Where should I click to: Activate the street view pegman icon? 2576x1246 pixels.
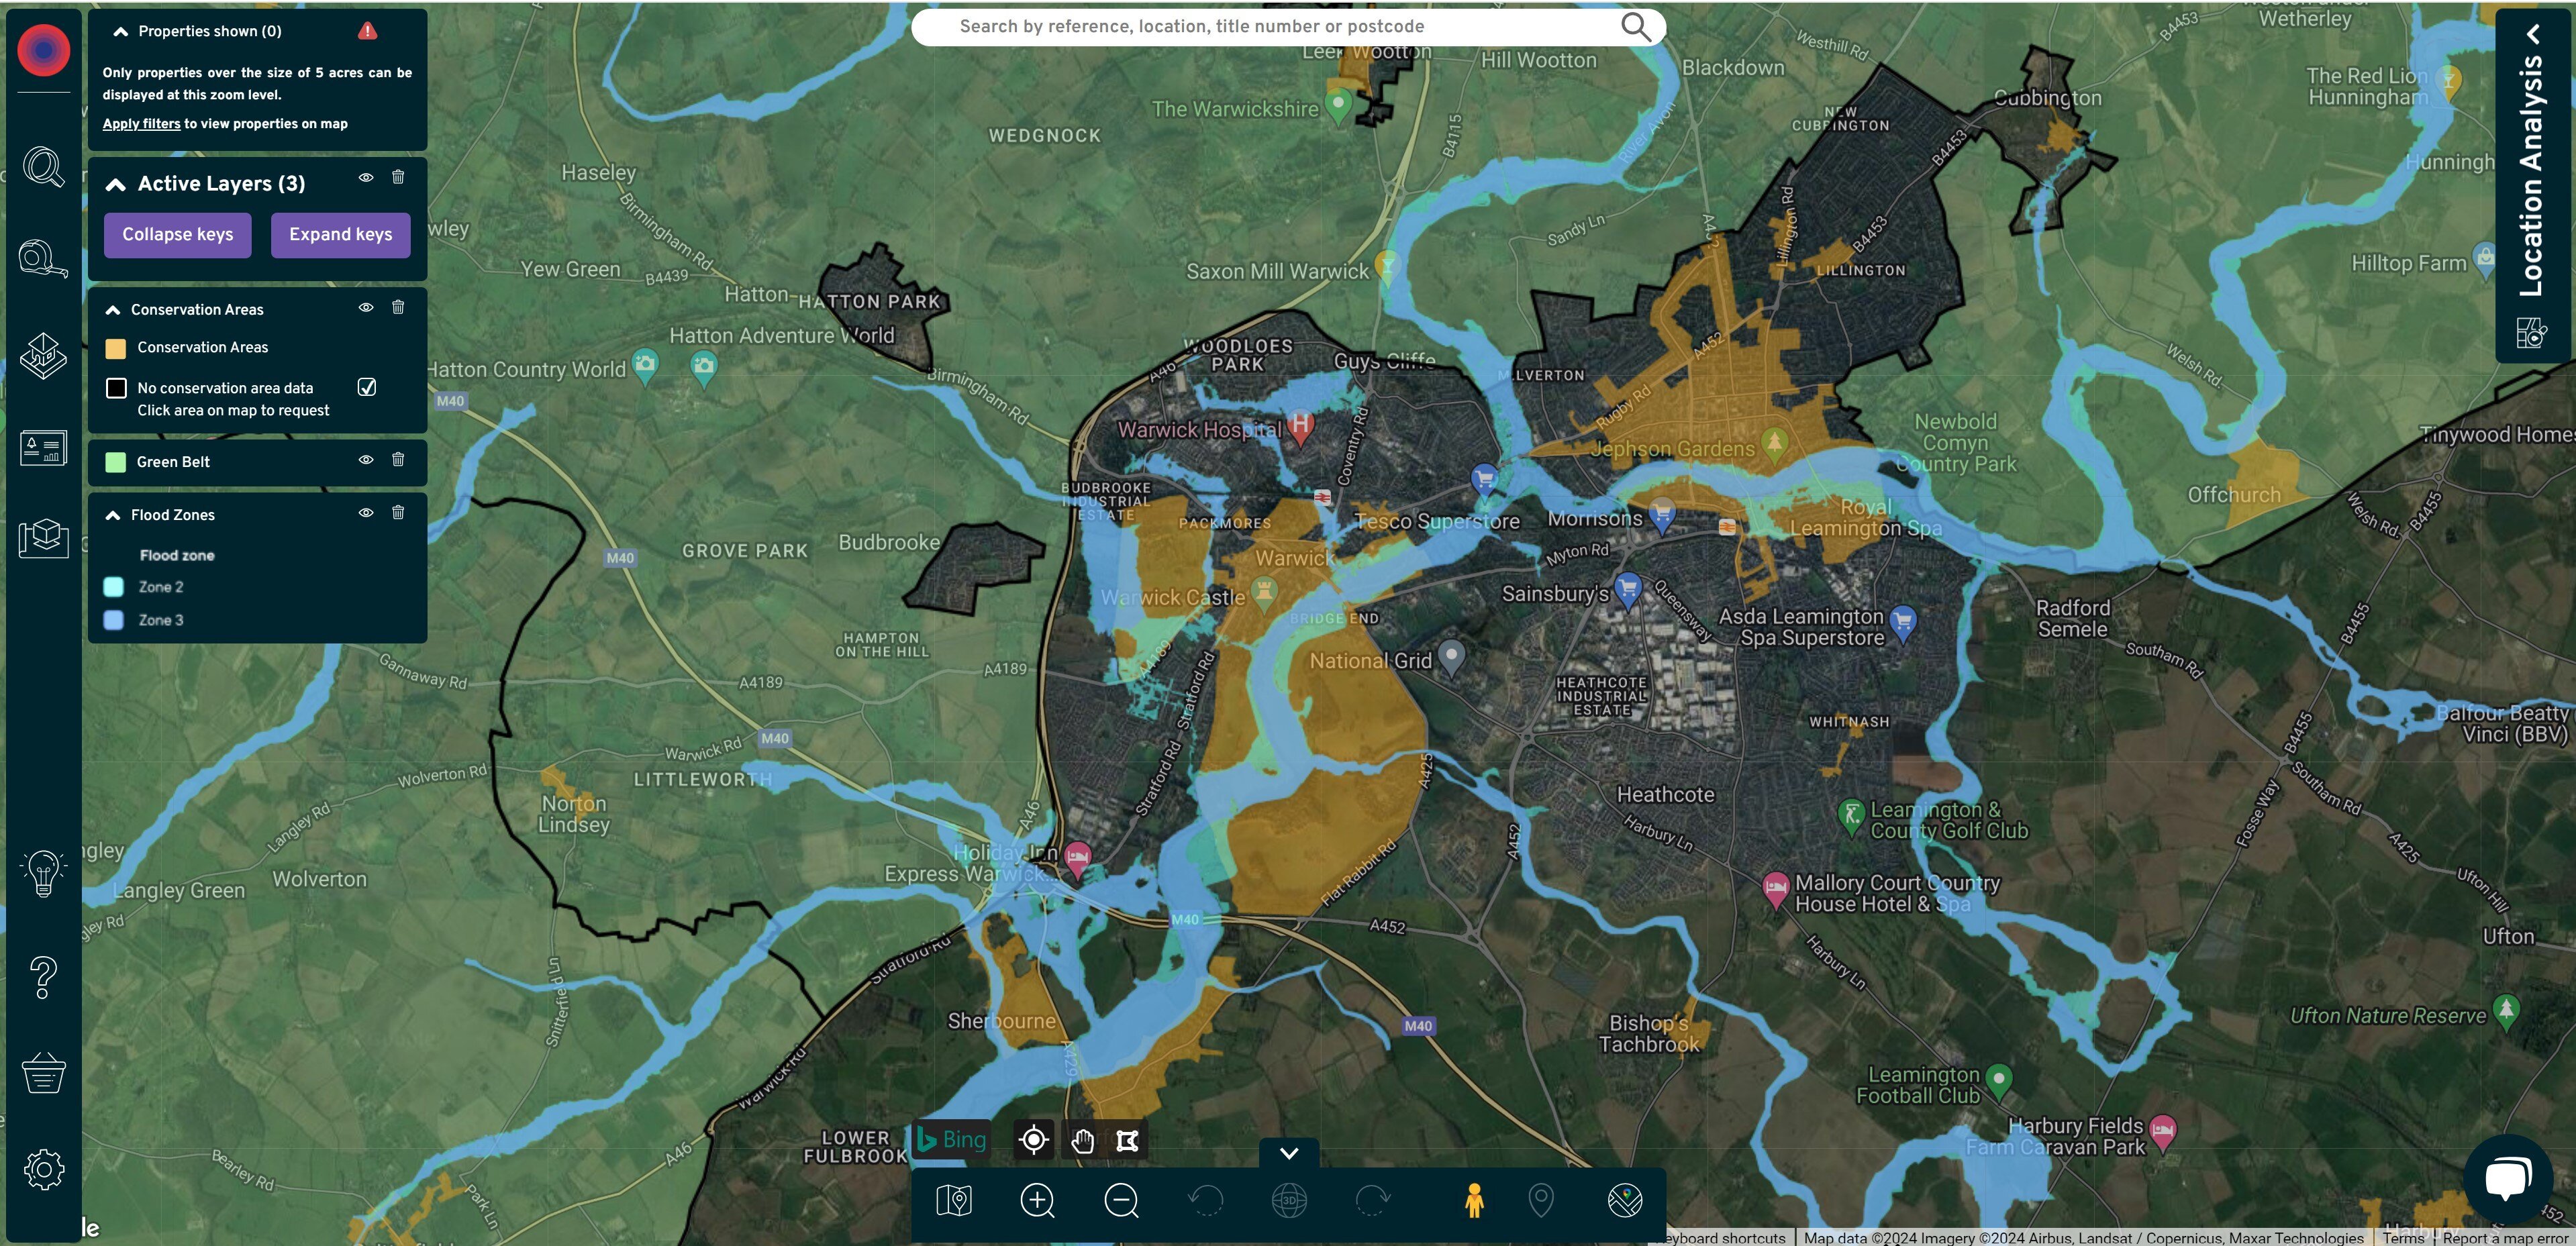coord(1473,1200)
